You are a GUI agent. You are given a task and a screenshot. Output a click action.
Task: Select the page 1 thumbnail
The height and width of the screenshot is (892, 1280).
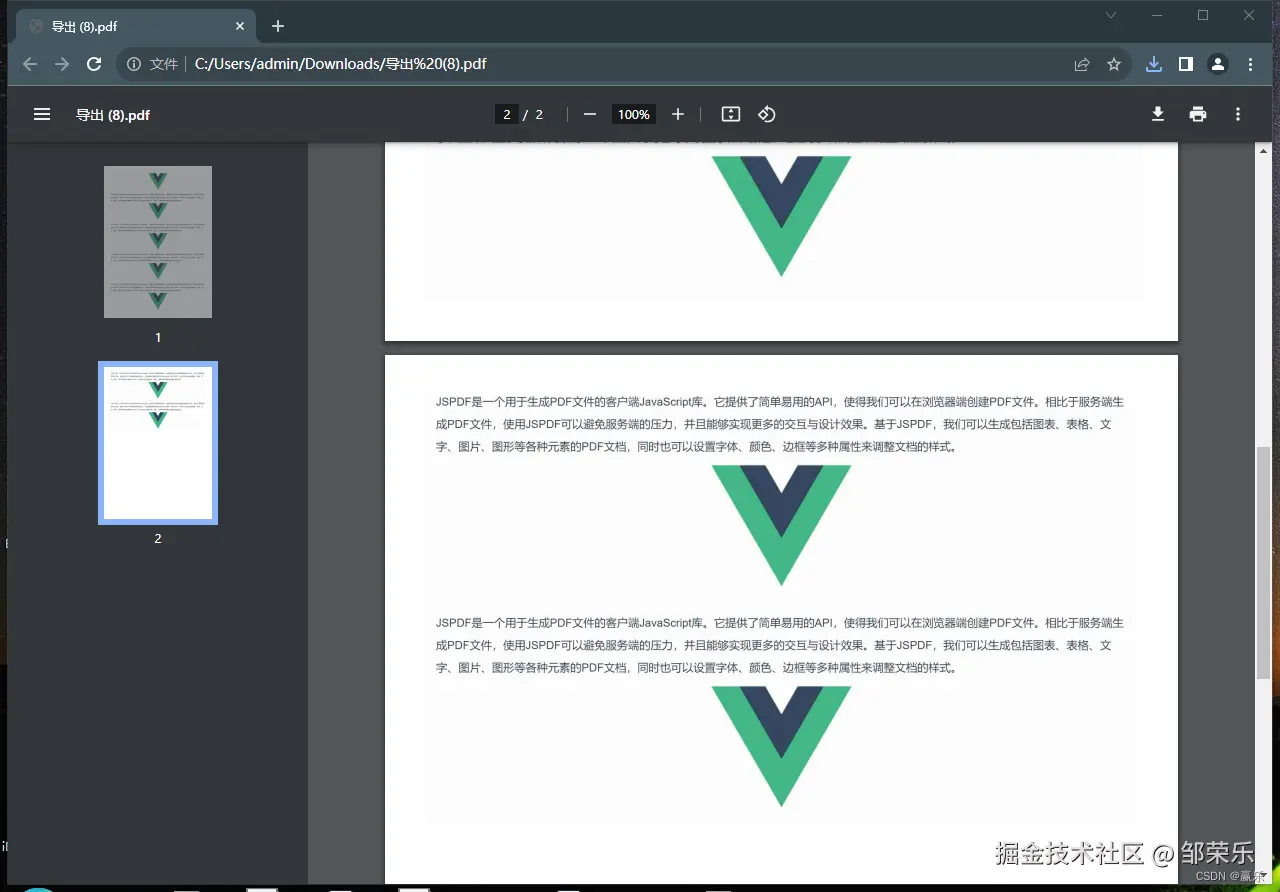click(157, 241)
